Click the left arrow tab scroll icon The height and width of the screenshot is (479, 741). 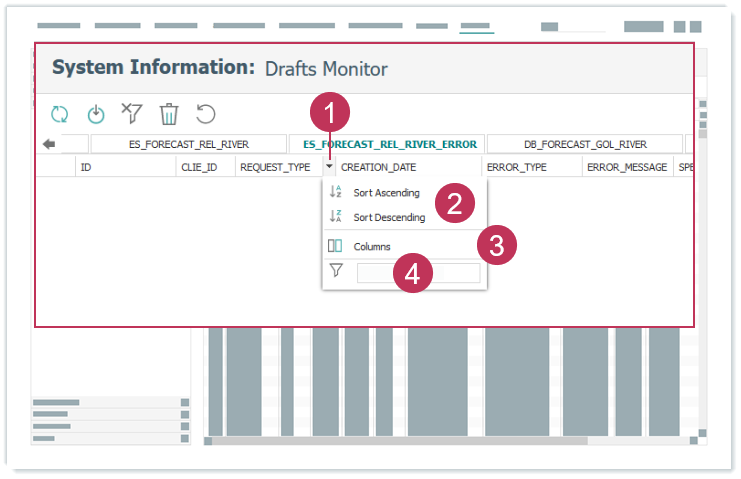pos(49,144)
